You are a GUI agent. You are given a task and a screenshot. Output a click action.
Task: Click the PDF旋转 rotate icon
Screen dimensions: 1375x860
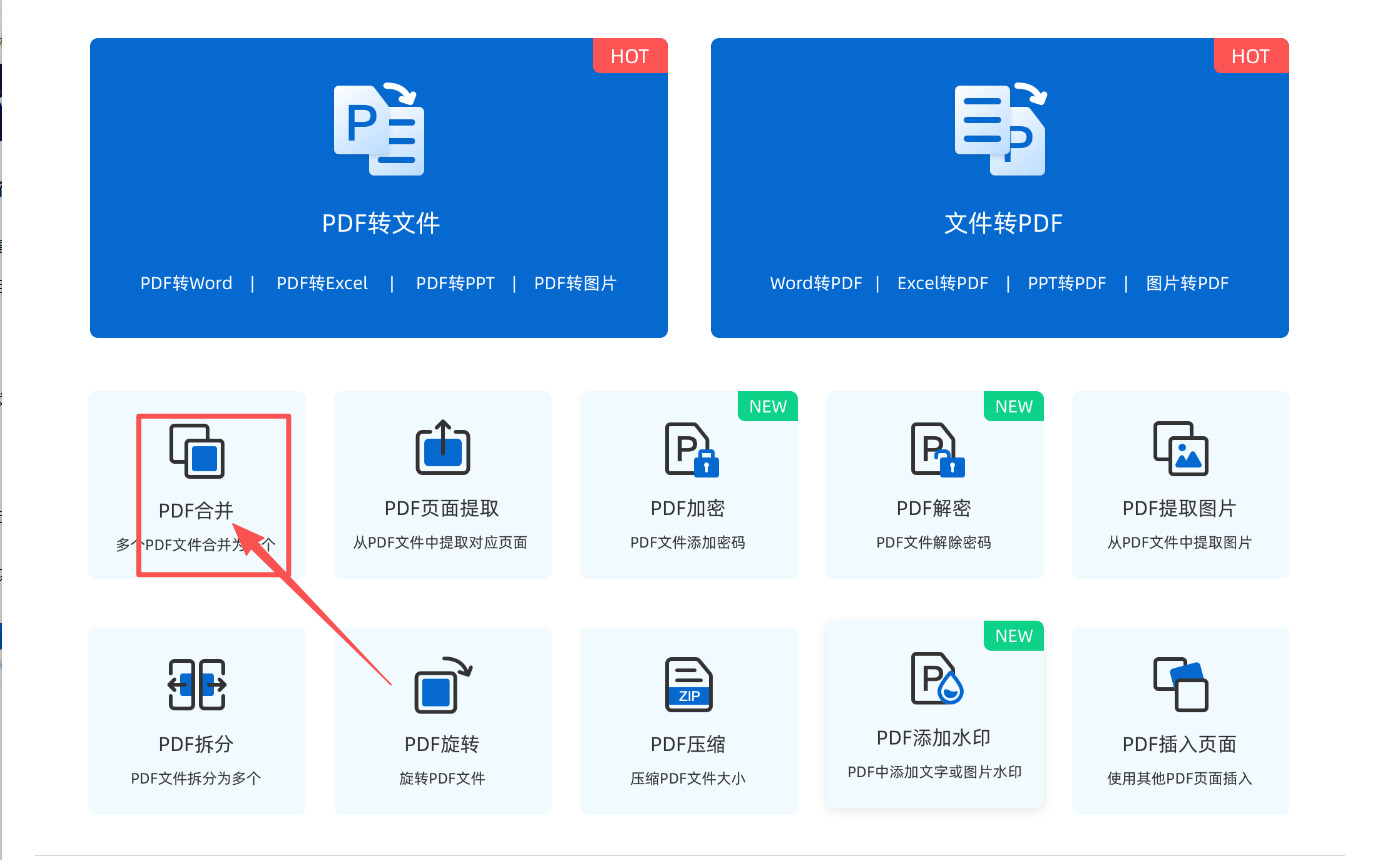click(x=444, y=684)
